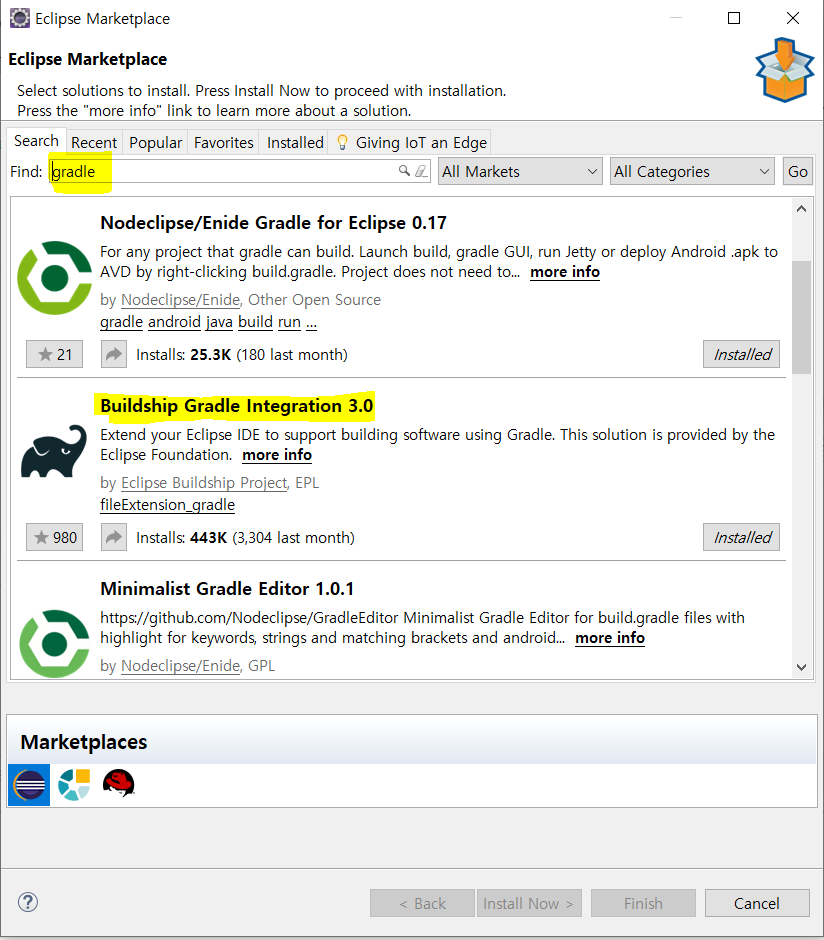The height and width of the screenshot is (940, 824).
Task: Open Nodeclipse/Enide author link under Minimalist Editor
Action: (x=180, y=665)
